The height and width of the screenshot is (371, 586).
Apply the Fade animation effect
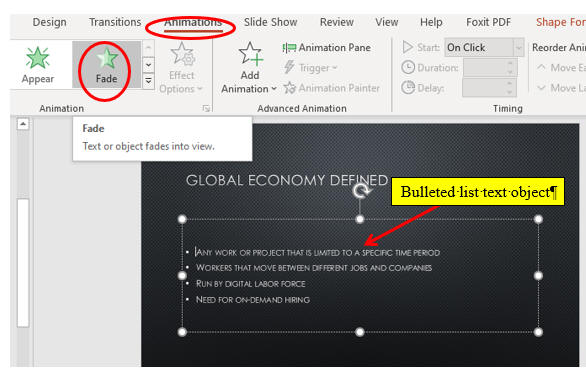click(107, 65)
